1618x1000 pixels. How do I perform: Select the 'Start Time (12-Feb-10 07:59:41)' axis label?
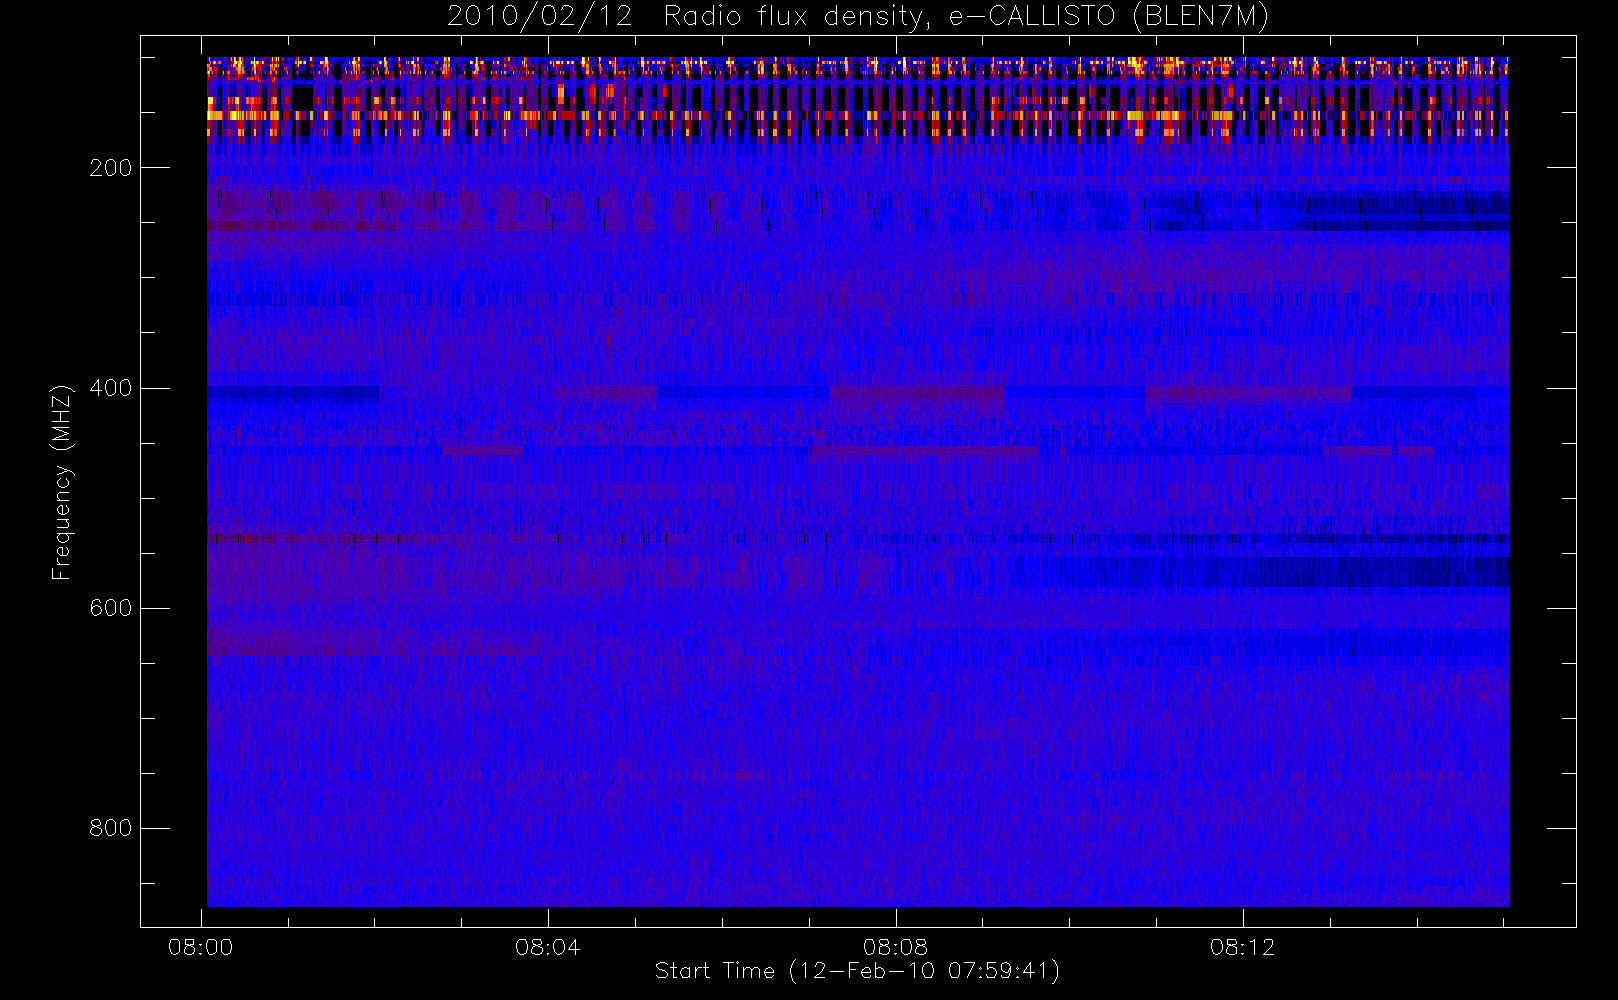pyautogui.click(x=857, y=971)
